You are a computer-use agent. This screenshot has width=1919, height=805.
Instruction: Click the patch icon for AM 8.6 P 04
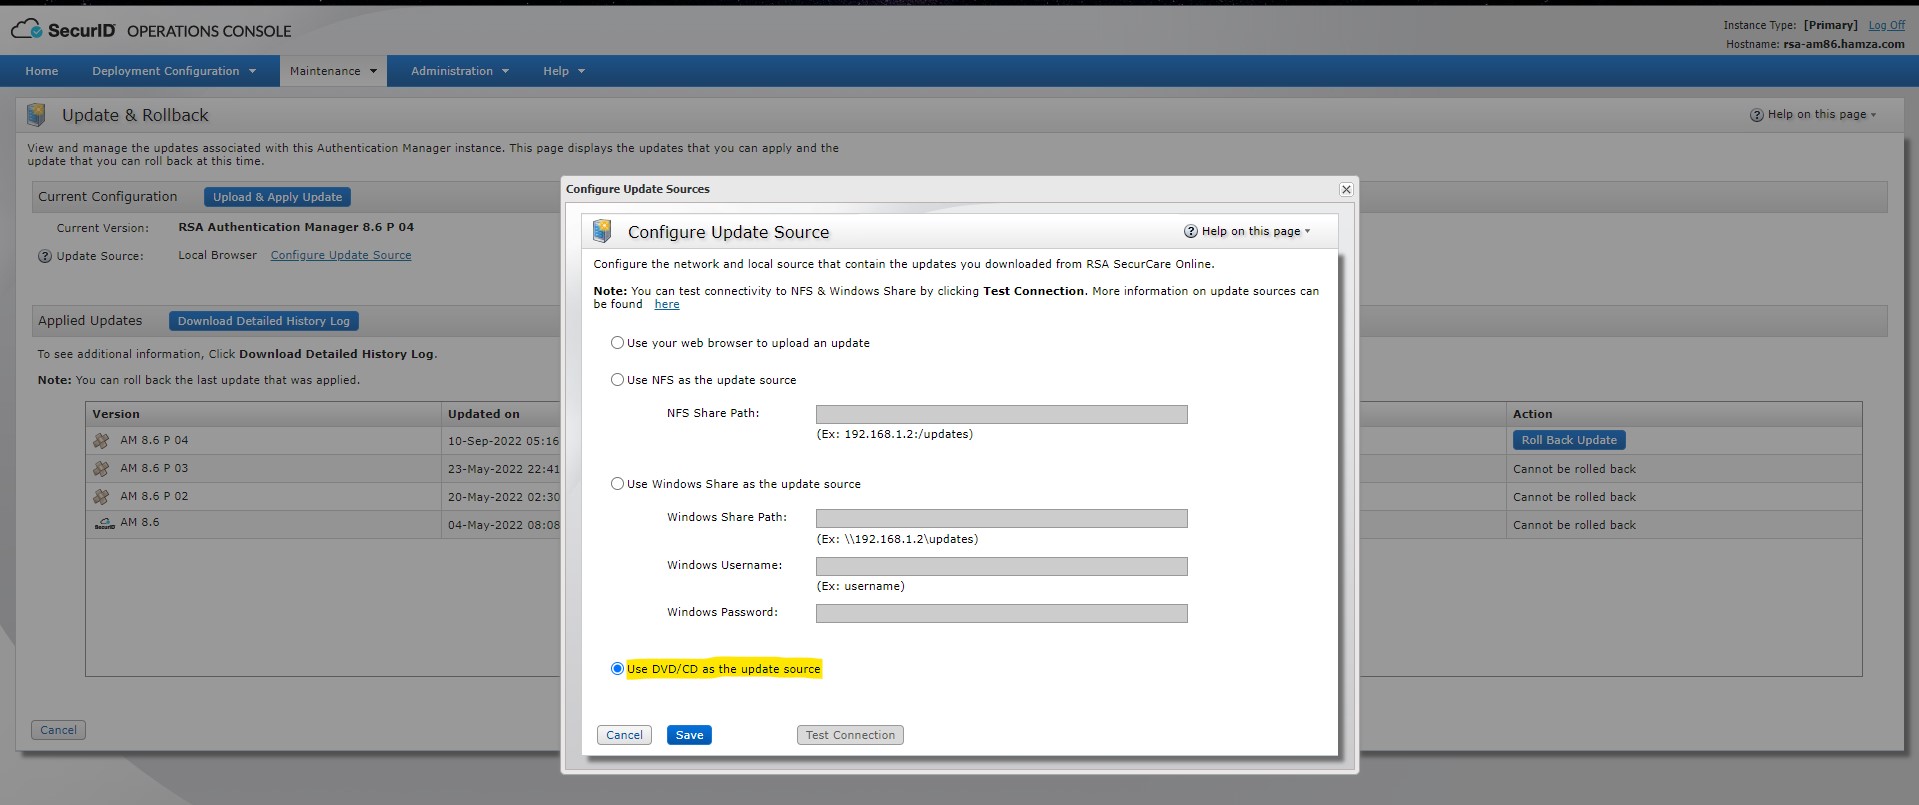coord(102,440)
